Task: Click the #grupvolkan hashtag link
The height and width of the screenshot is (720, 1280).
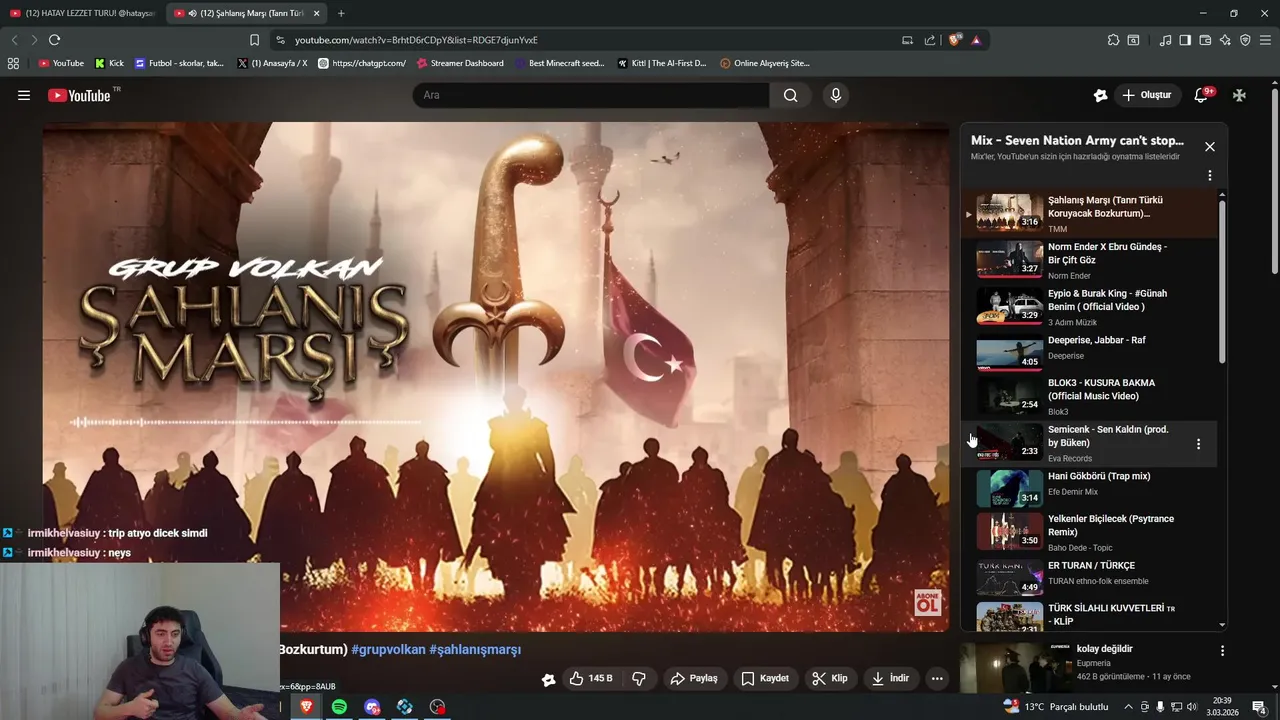Action: tap(388, 649)
